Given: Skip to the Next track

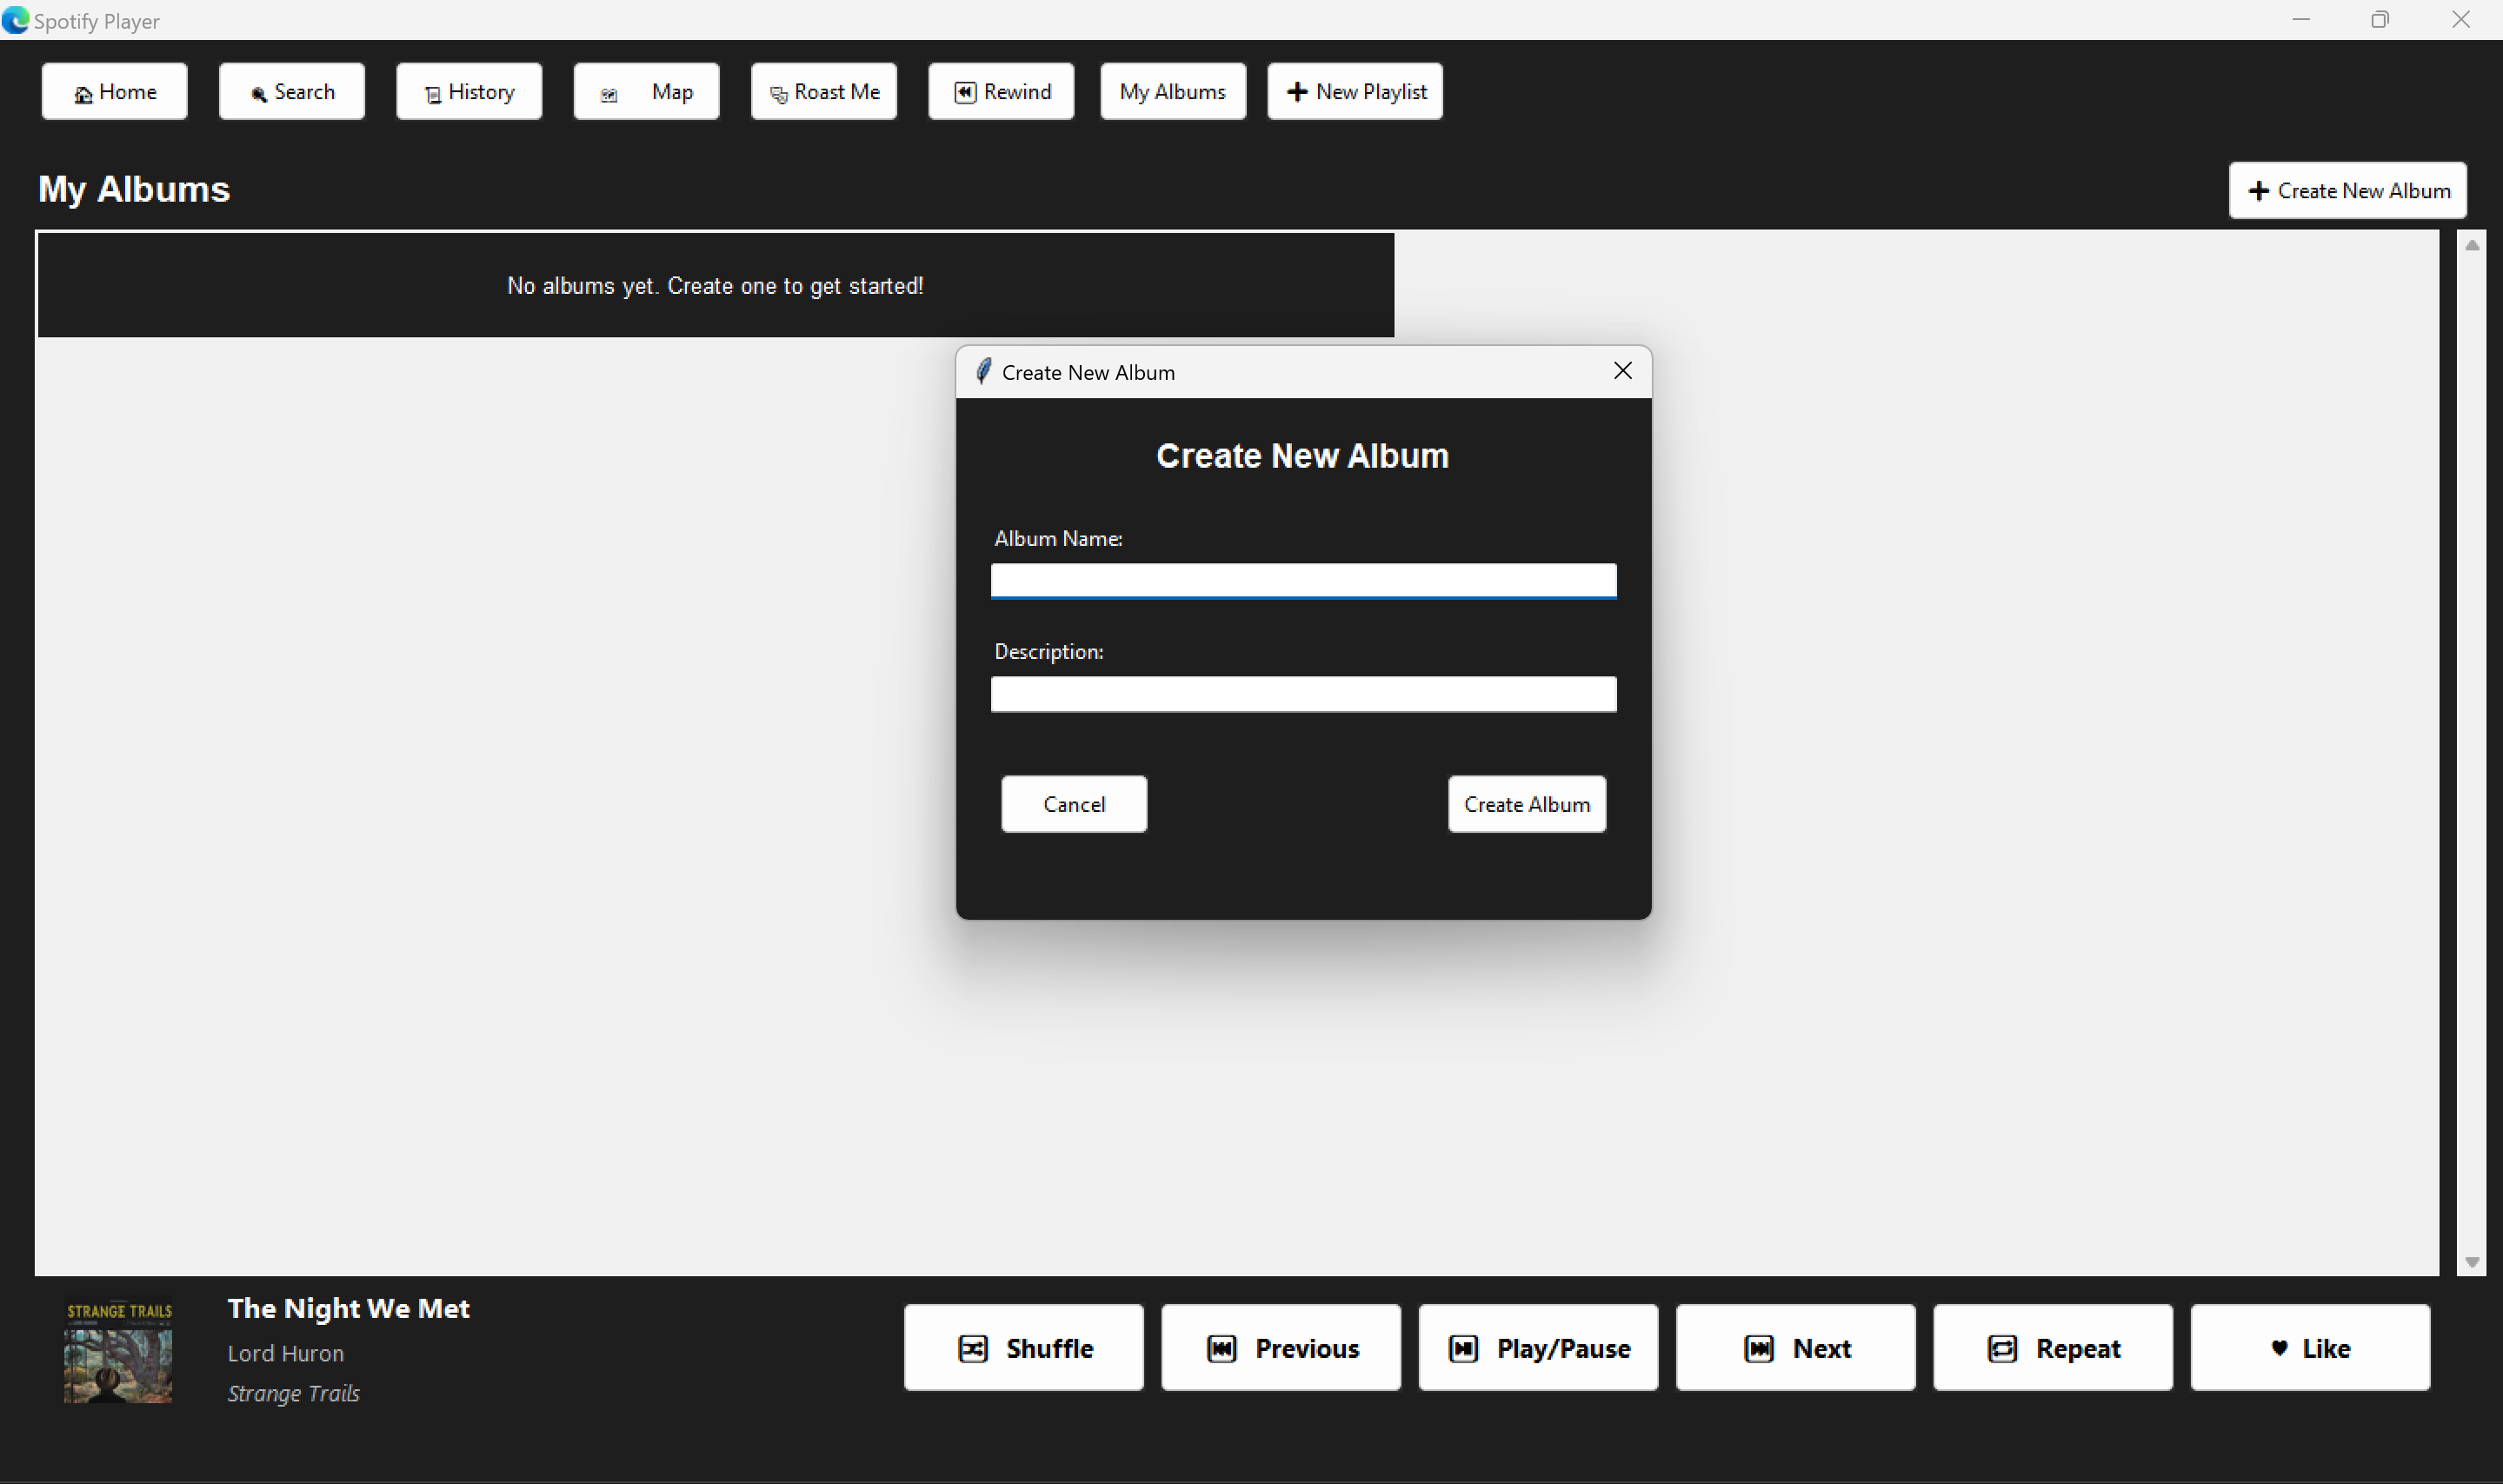Looking at the screenshot, I should 1795,1348.
